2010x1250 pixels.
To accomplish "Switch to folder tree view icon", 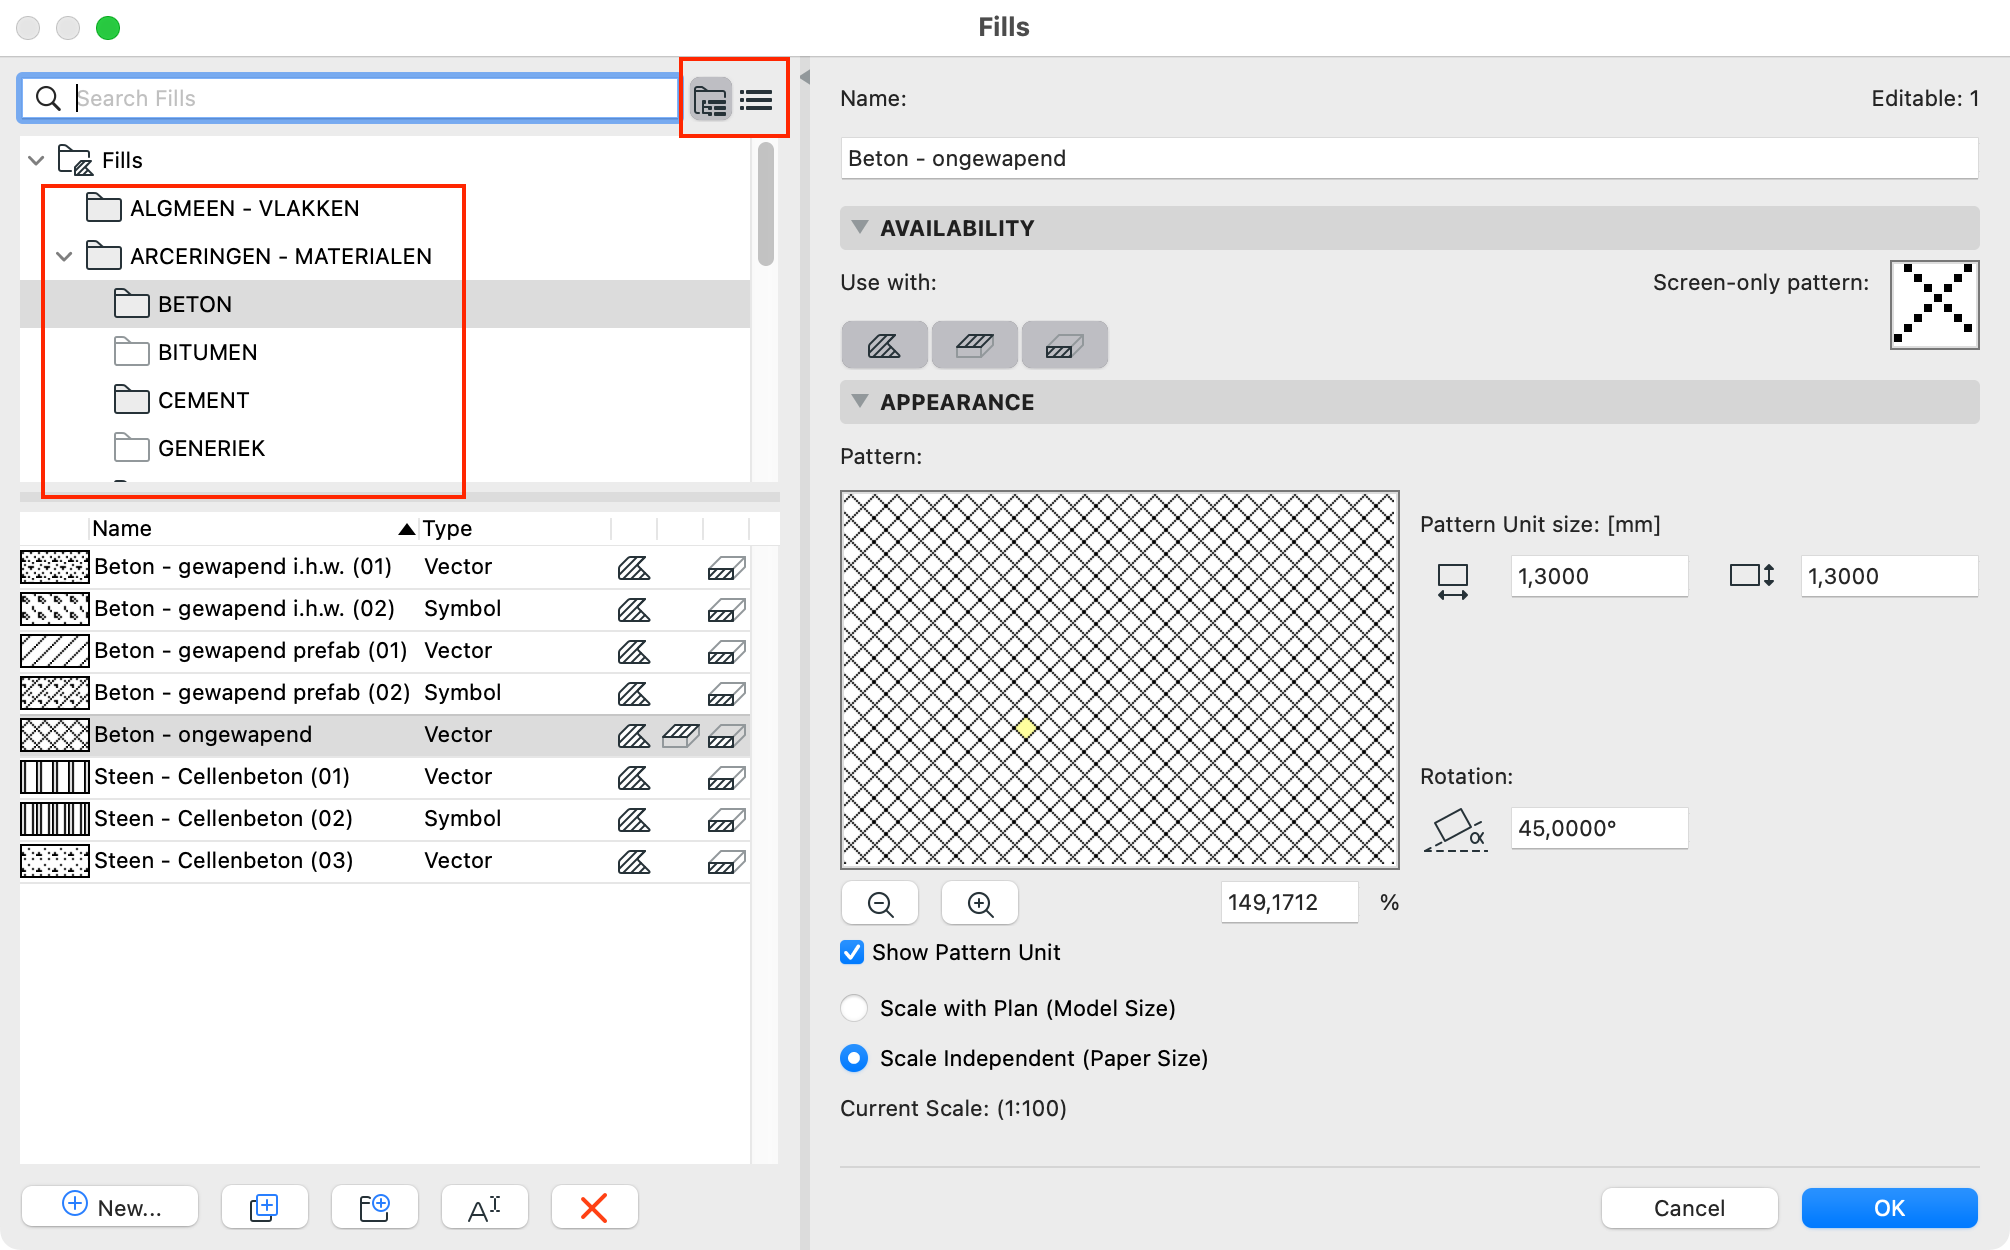I will 711,99.
